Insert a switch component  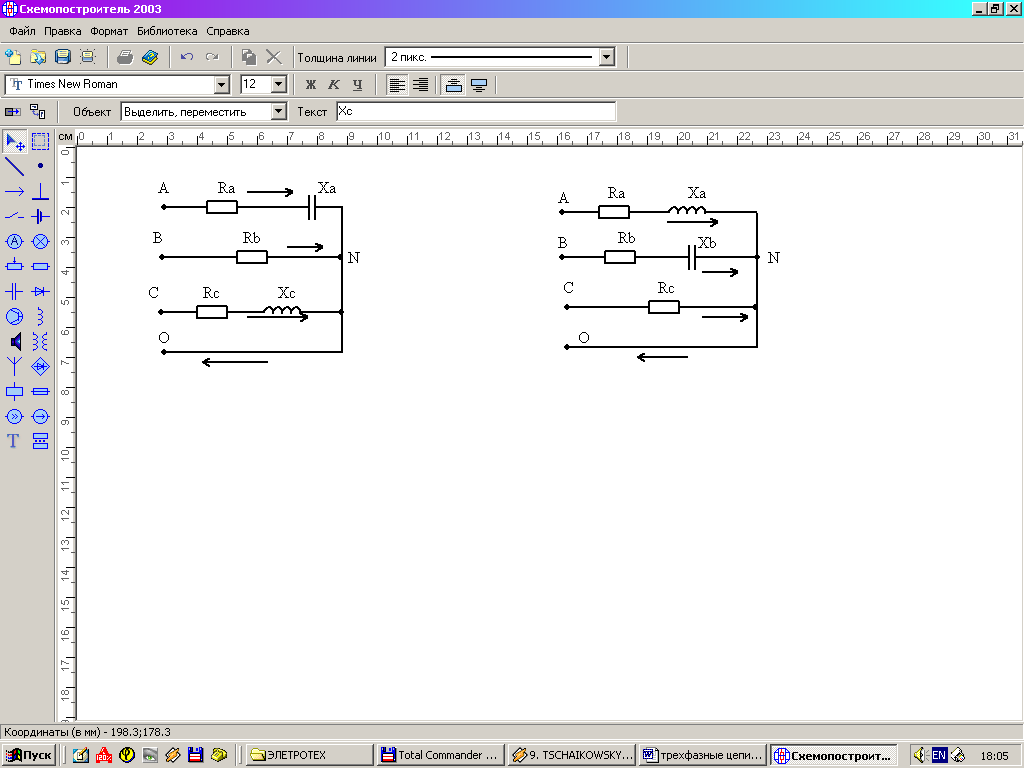[x=14, y=216]
